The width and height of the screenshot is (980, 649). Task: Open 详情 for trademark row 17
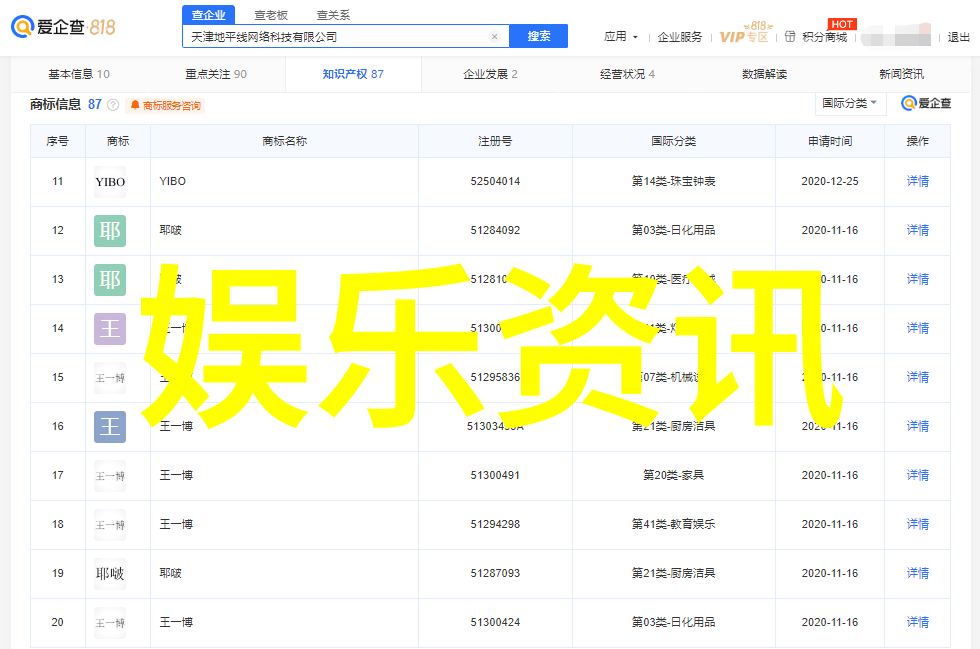point(918,475)
